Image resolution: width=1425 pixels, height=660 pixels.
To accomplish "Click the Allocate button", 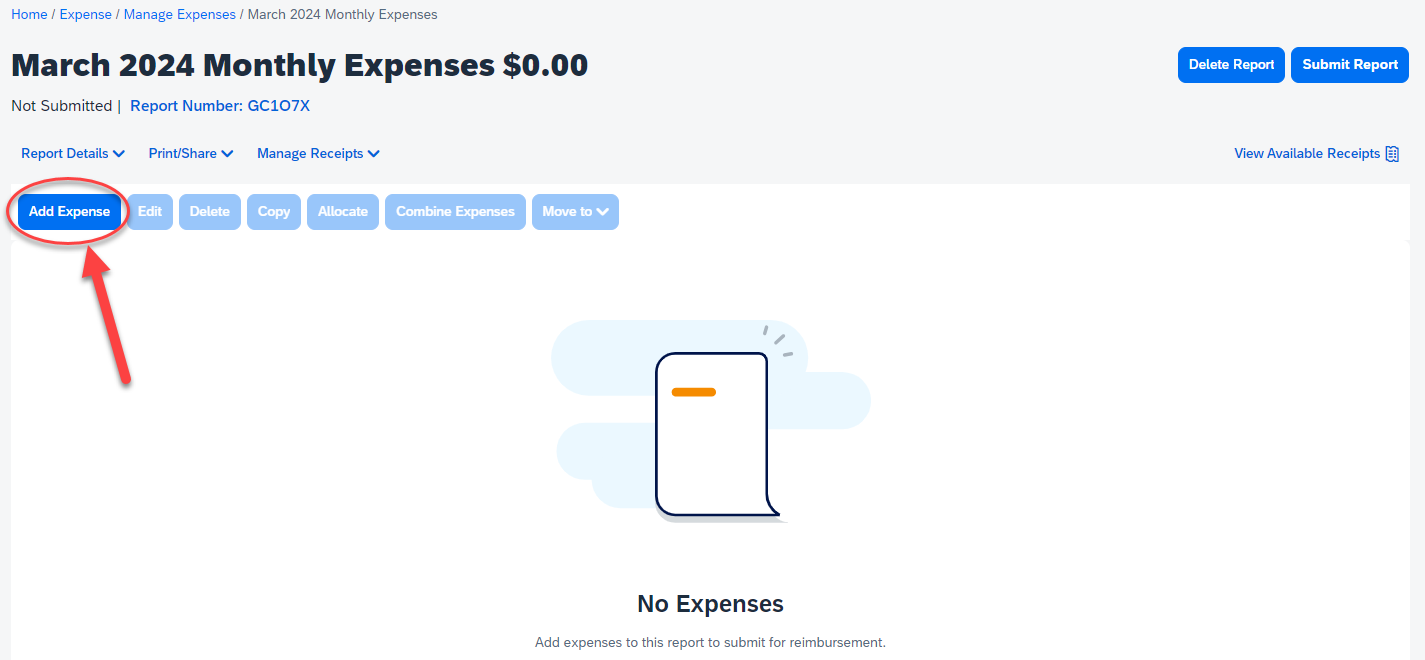I will (x=343, y=212).
